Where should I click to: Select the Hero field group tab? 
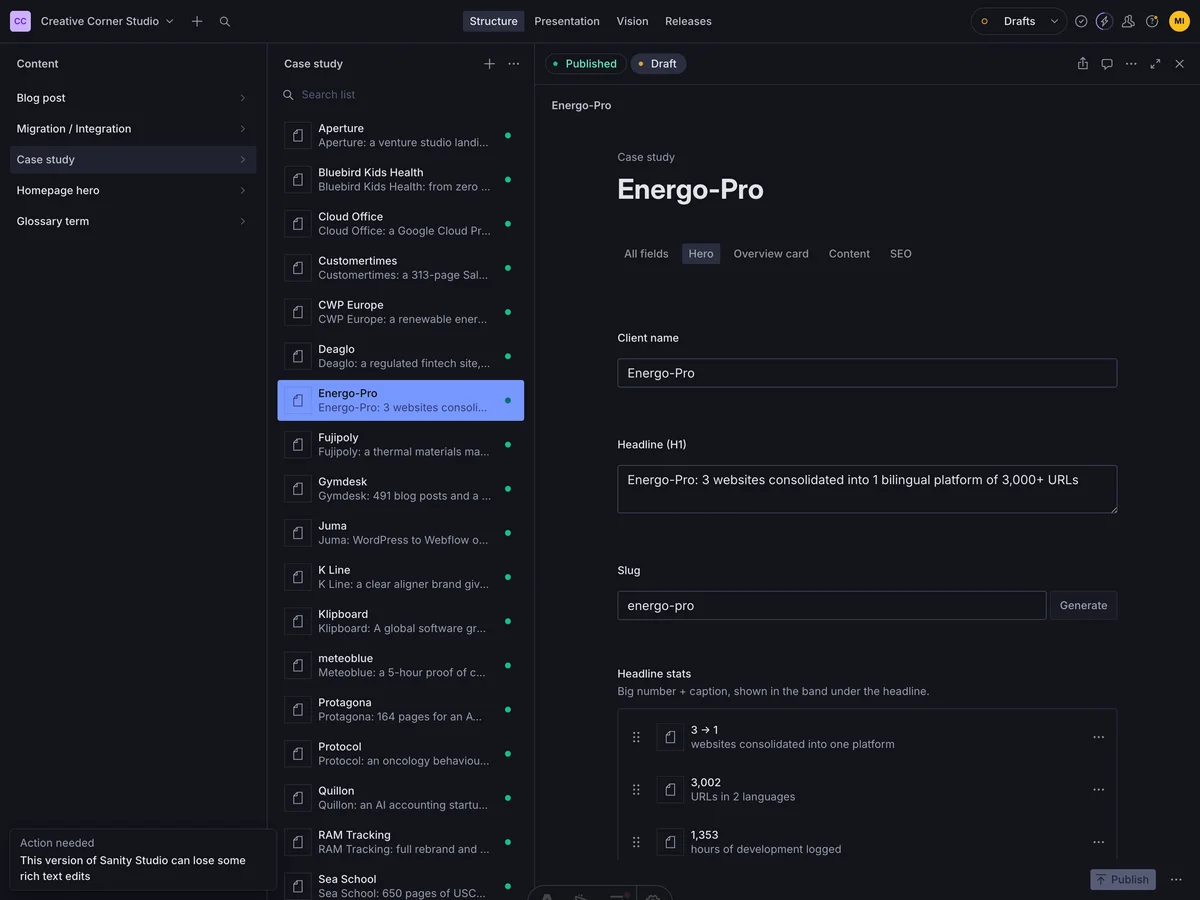pyautogui.click(x=701, y=254)
